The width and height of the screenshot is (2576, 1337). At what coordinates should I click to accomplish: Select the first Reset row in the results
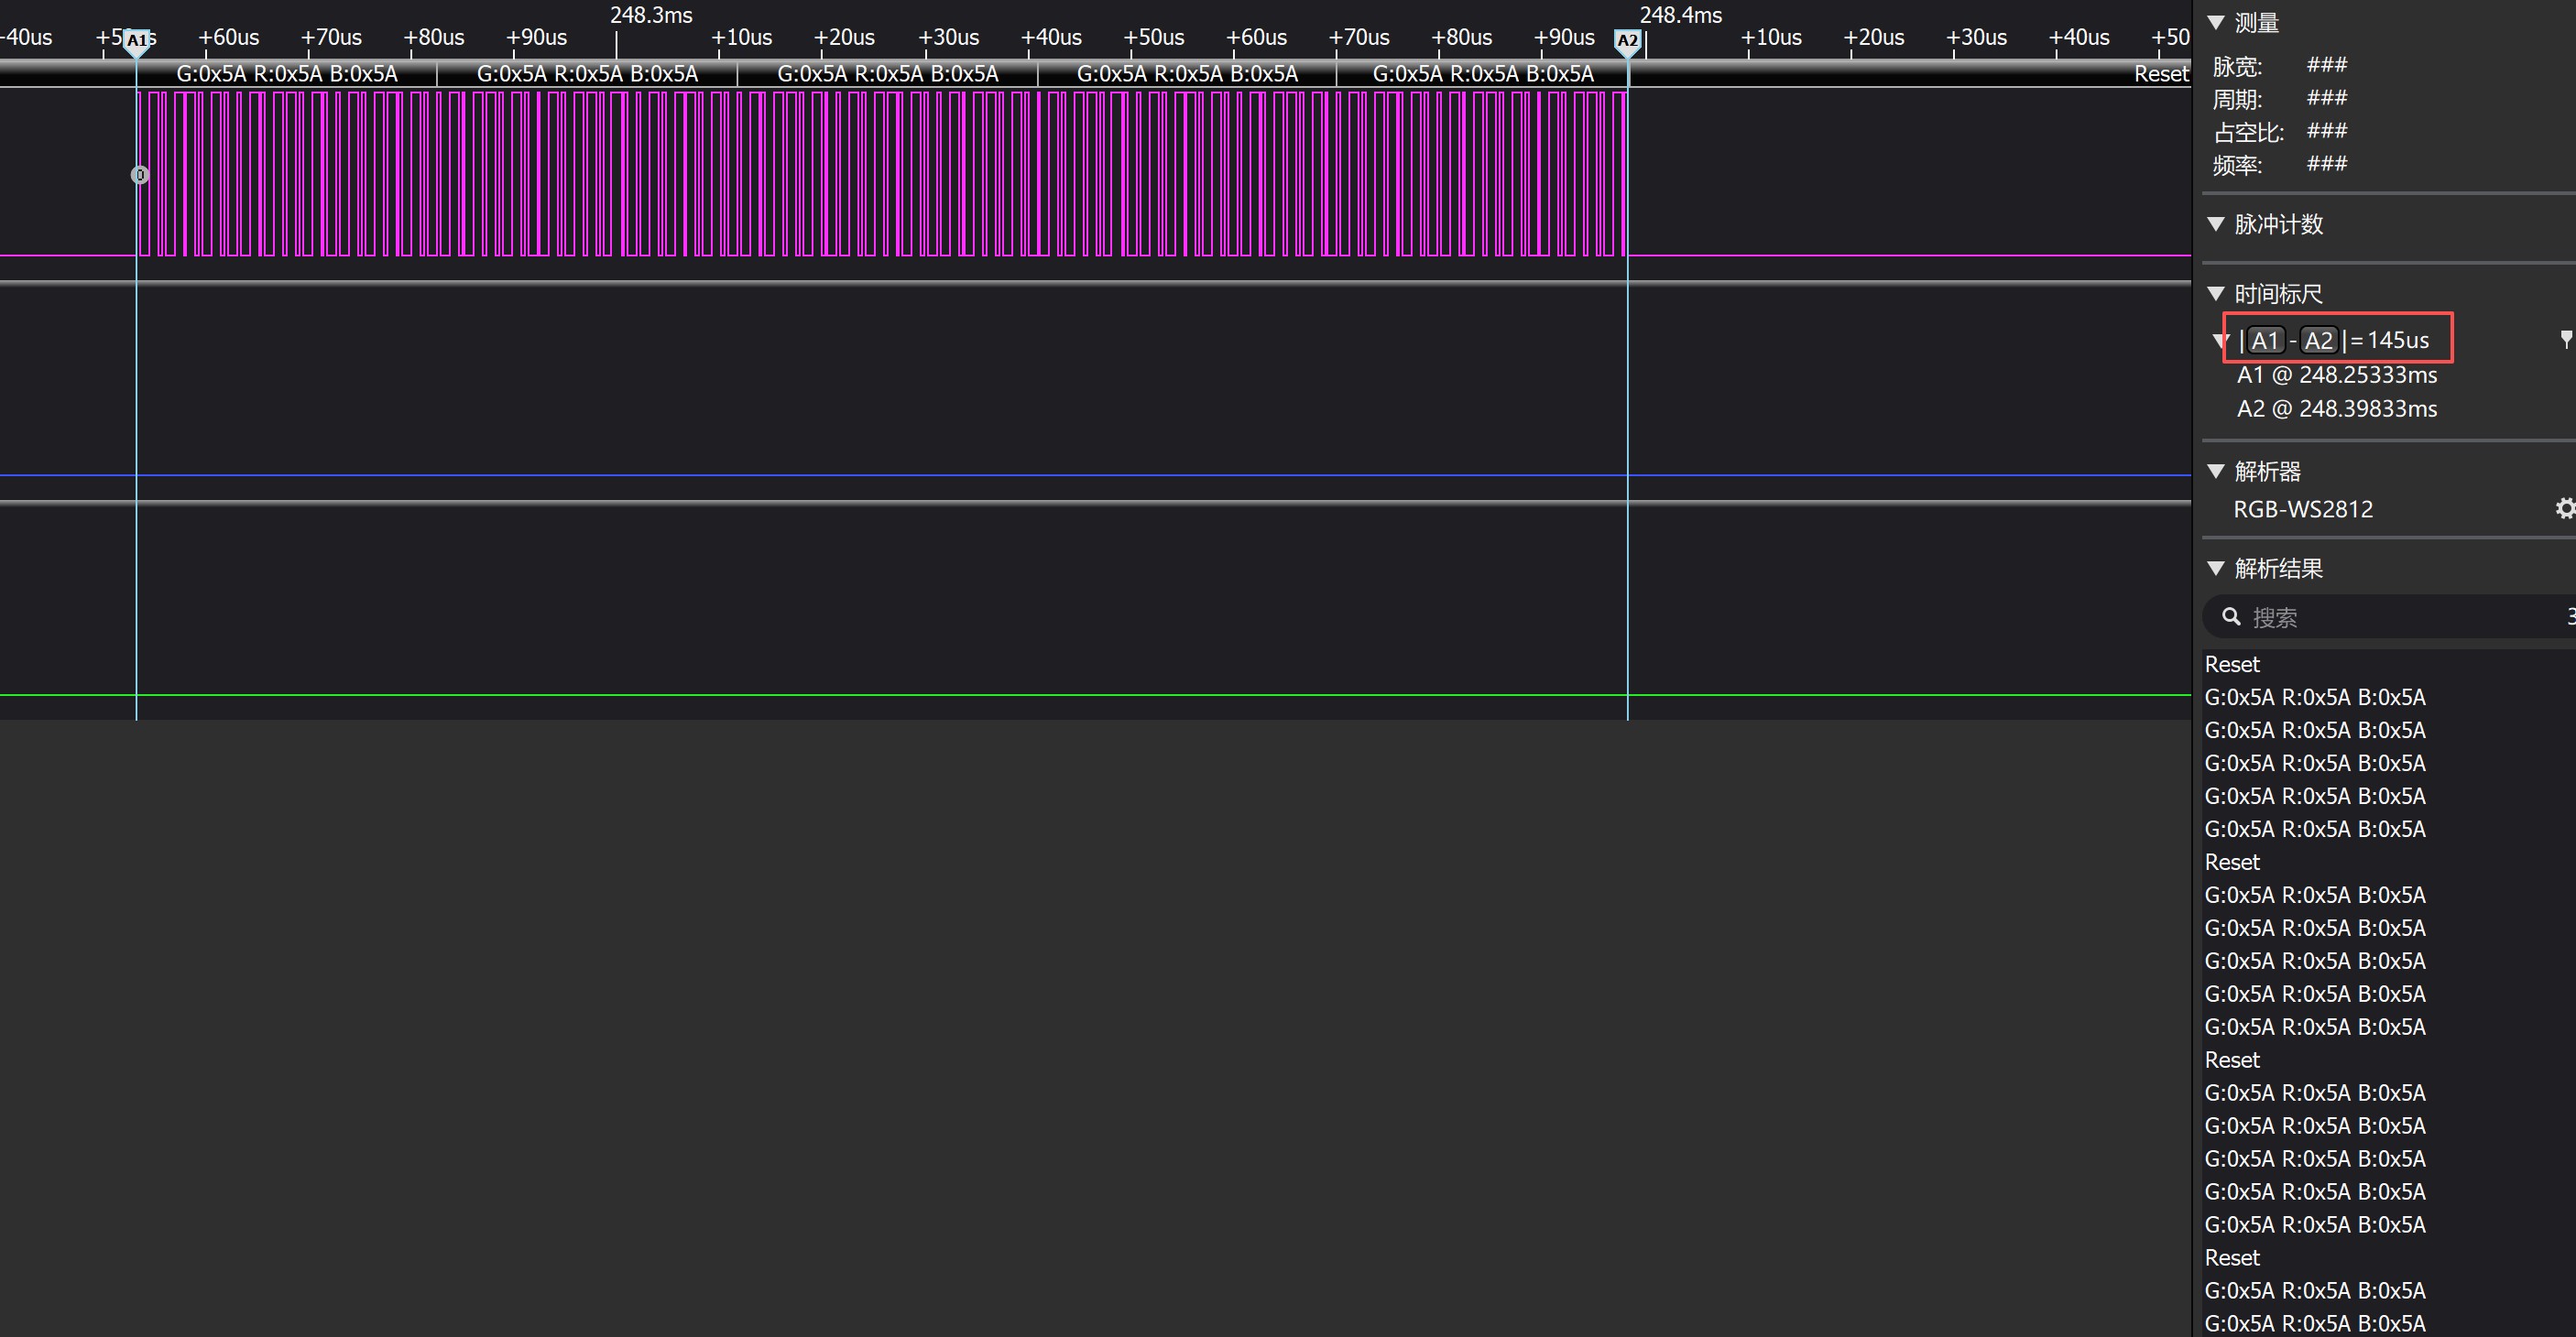2232,665
